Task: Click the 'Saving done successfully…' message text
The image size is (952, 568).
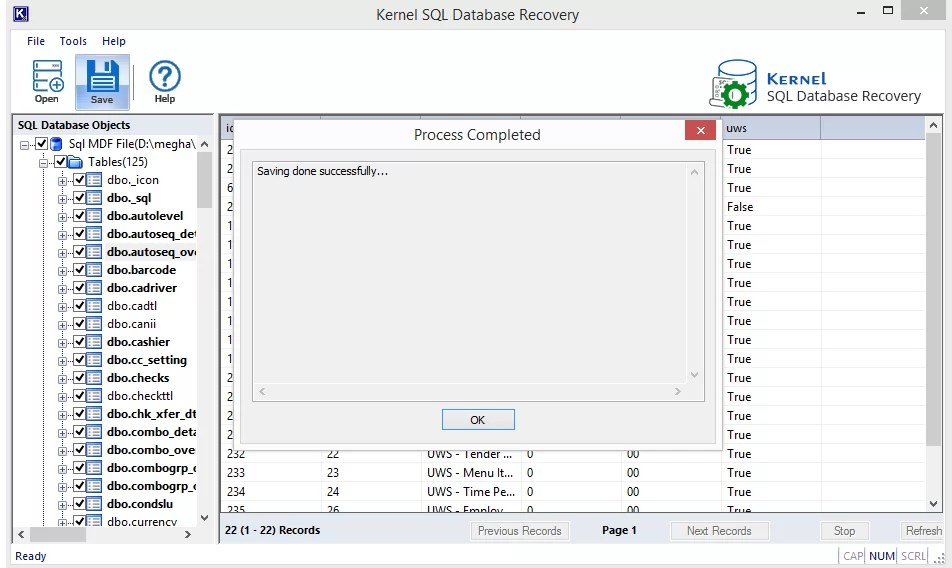Action: (x=322, y=171)
